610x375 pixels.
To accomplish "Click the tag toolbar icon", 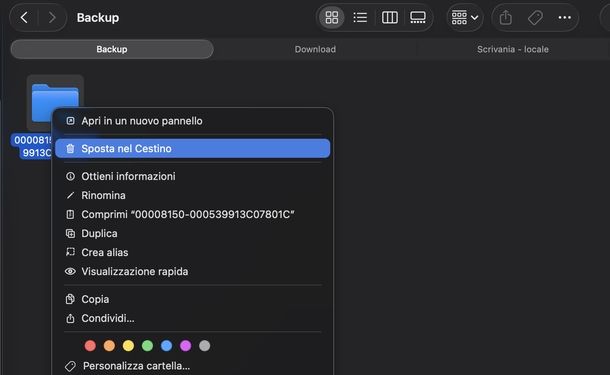I will (x=535, y=18).
